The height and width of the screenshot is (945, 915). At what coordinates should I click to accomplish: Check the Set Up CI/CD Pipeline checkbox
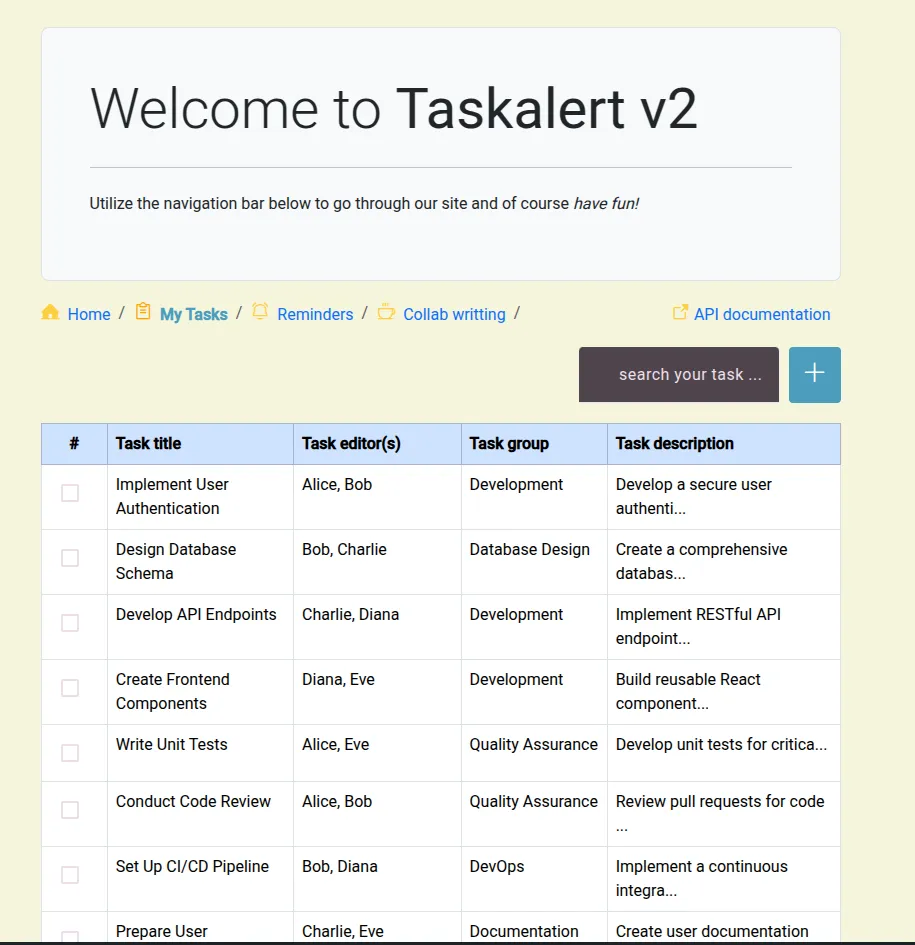pos(70,875)
